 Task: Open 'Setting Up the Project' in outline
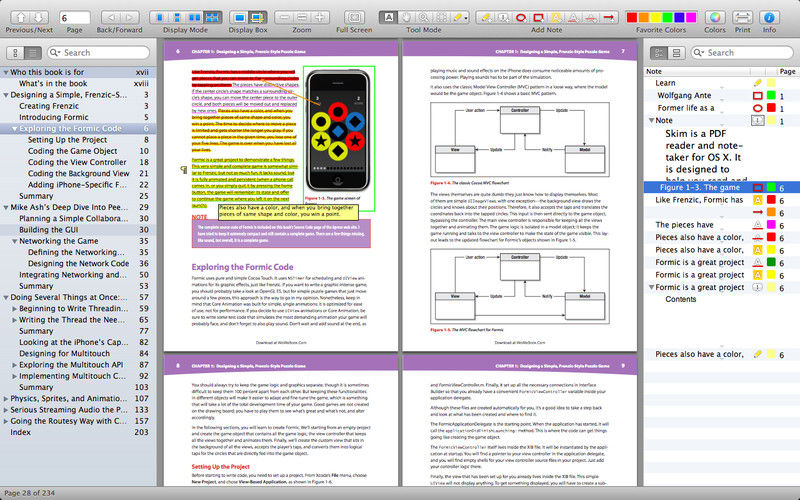(67, 140)
